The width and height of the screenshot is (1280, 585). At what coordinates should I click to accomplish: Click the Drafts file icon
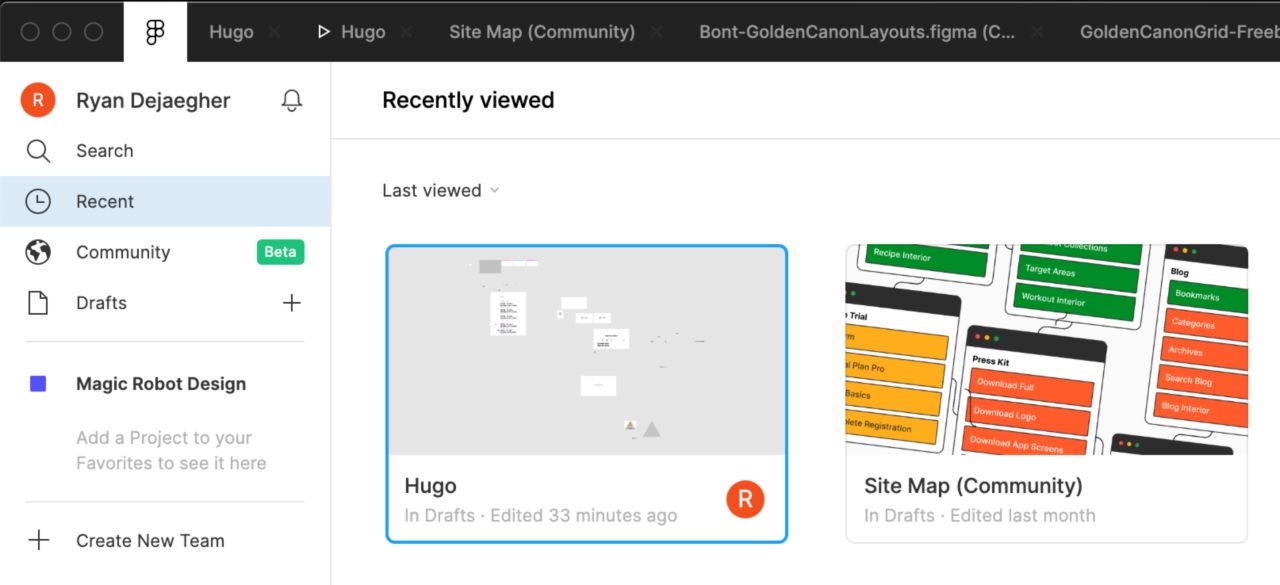click(x=38, y=303)
